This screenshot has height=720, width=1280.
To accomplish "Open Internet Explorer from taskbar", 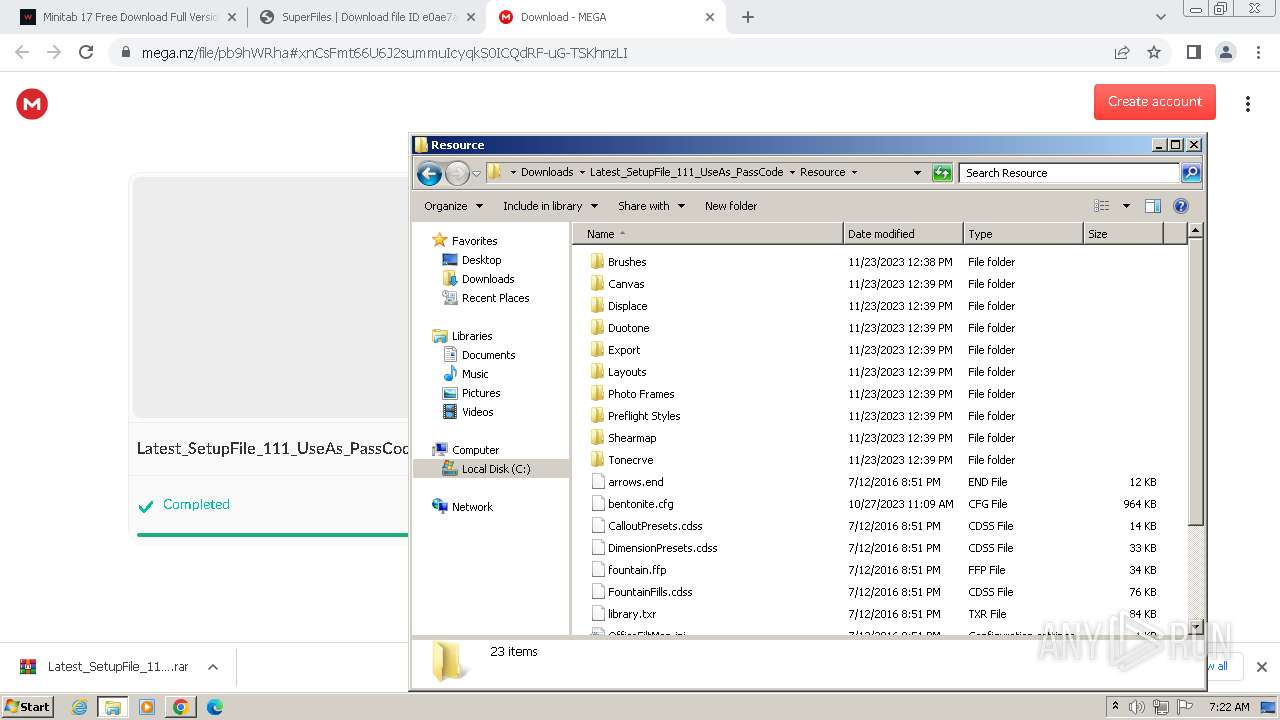I will 79,707.
